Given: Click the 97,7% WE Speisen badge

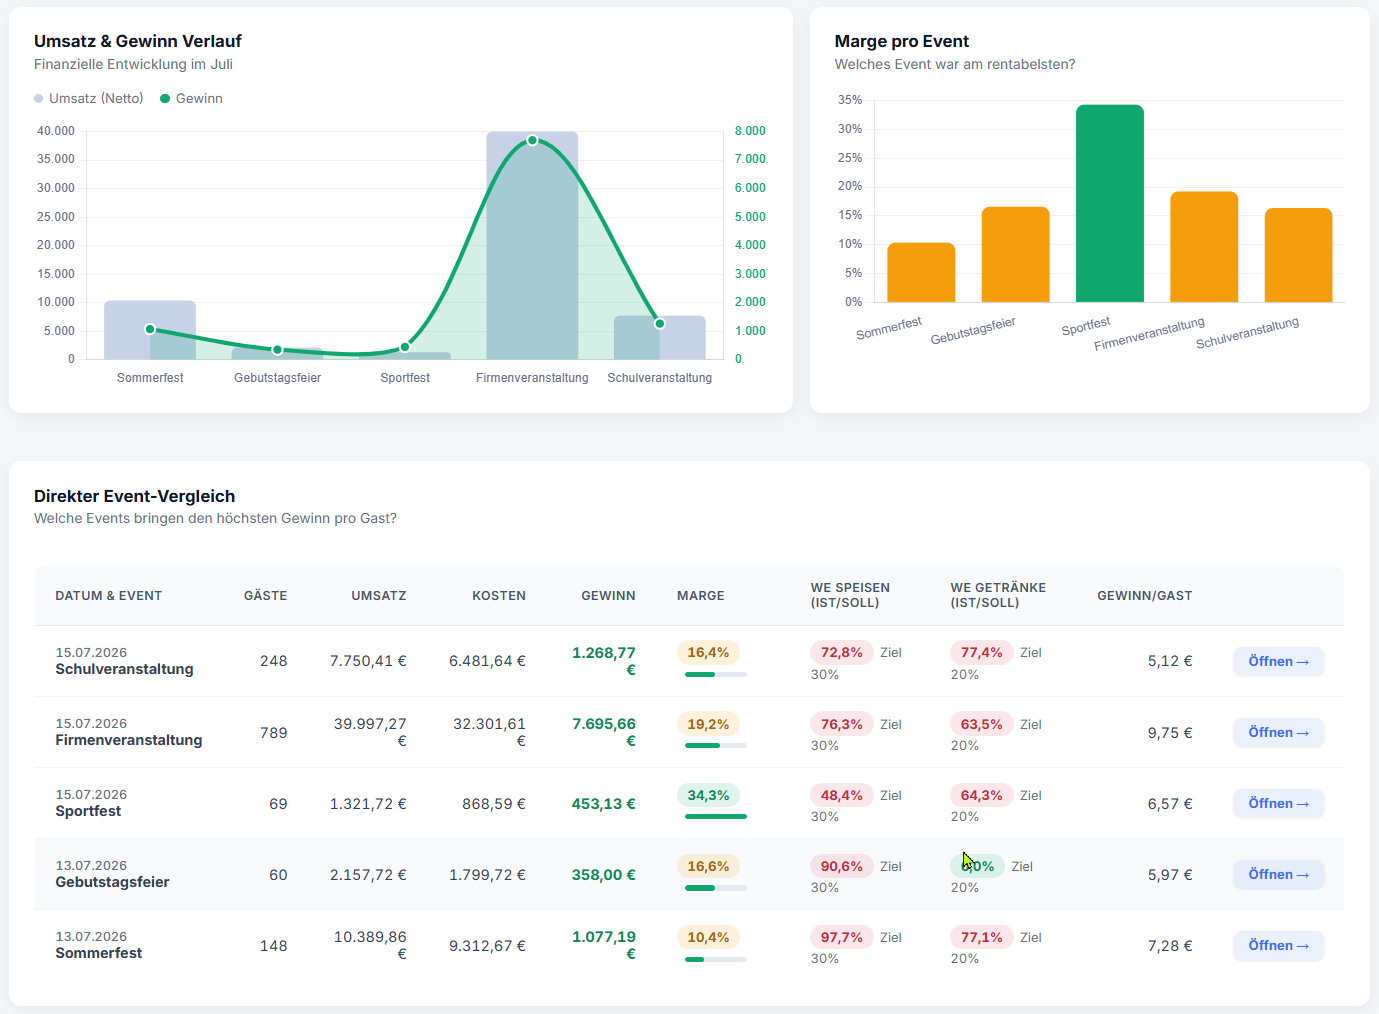Looking at the screenshot, I should pos(842,937).
